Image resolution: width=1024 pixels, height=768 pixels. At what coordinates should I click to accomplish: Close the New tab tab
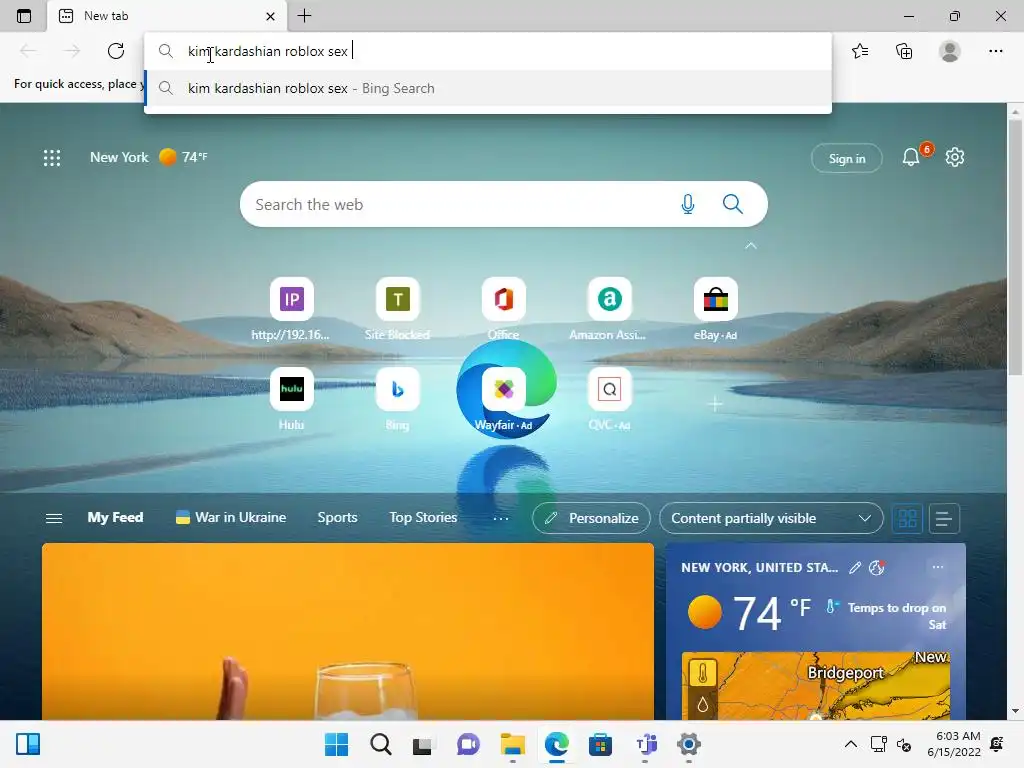(270, 16)
